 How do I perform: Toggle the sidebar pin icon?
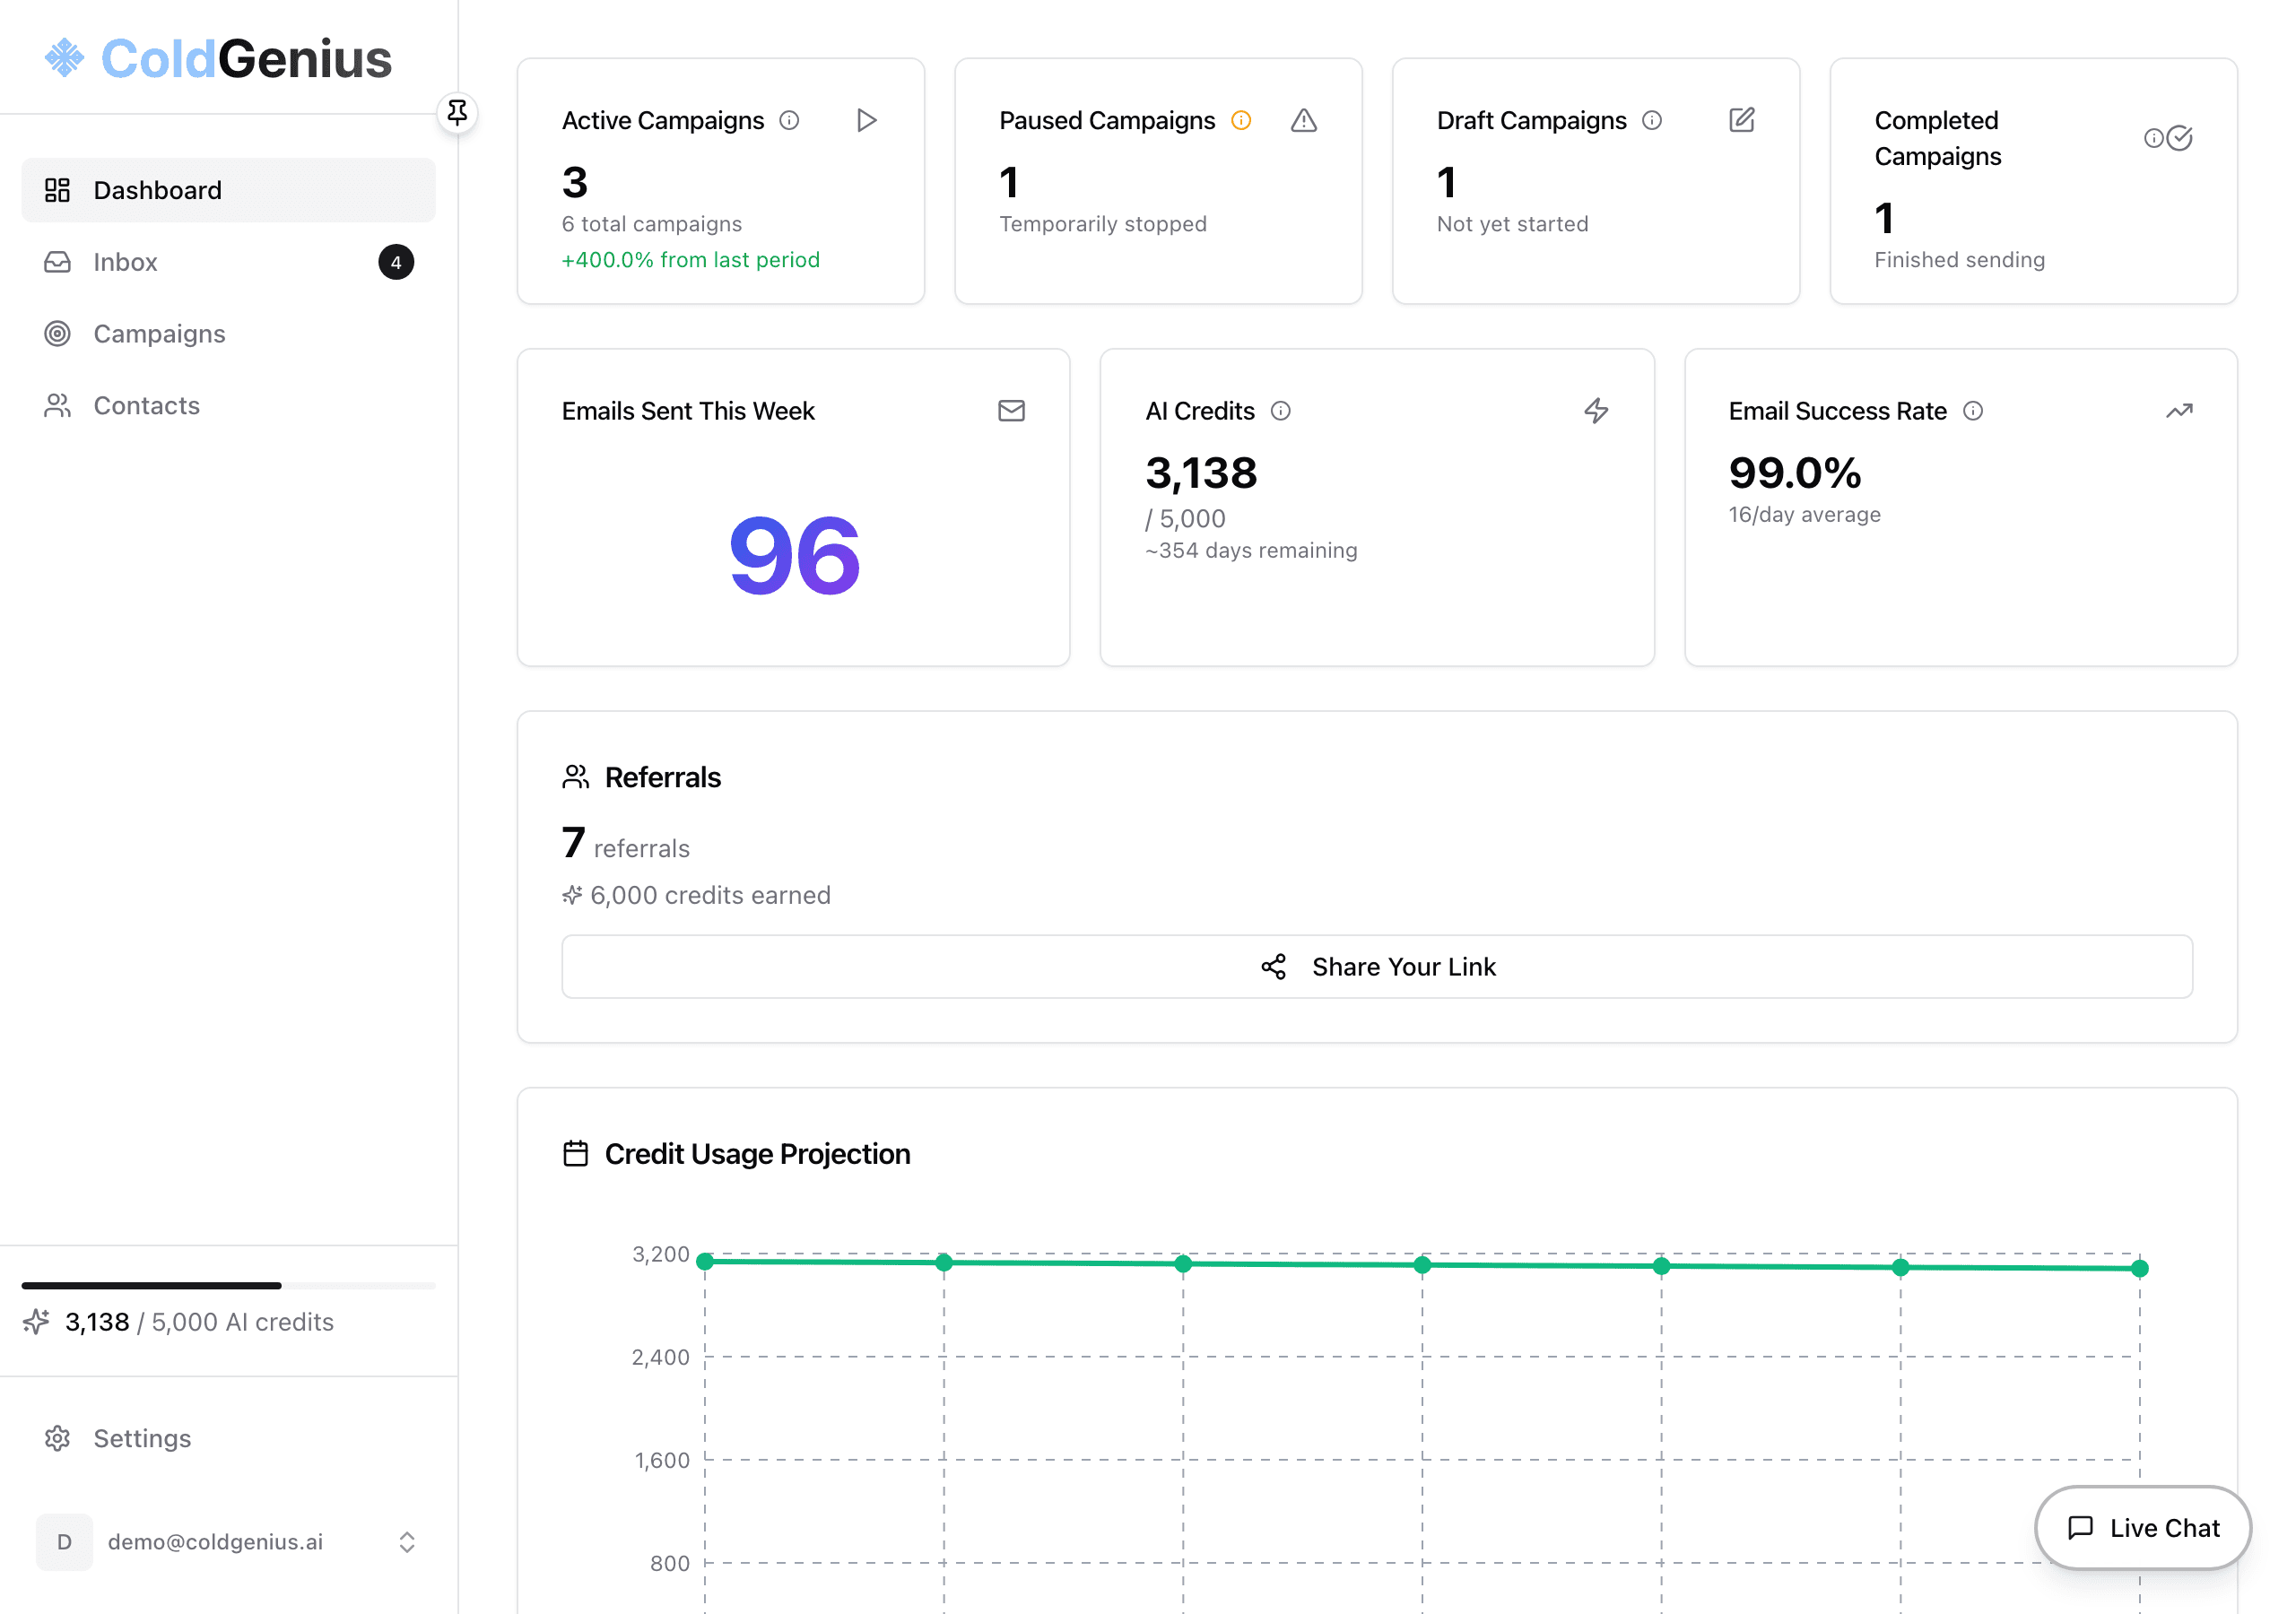pos(458,112)
